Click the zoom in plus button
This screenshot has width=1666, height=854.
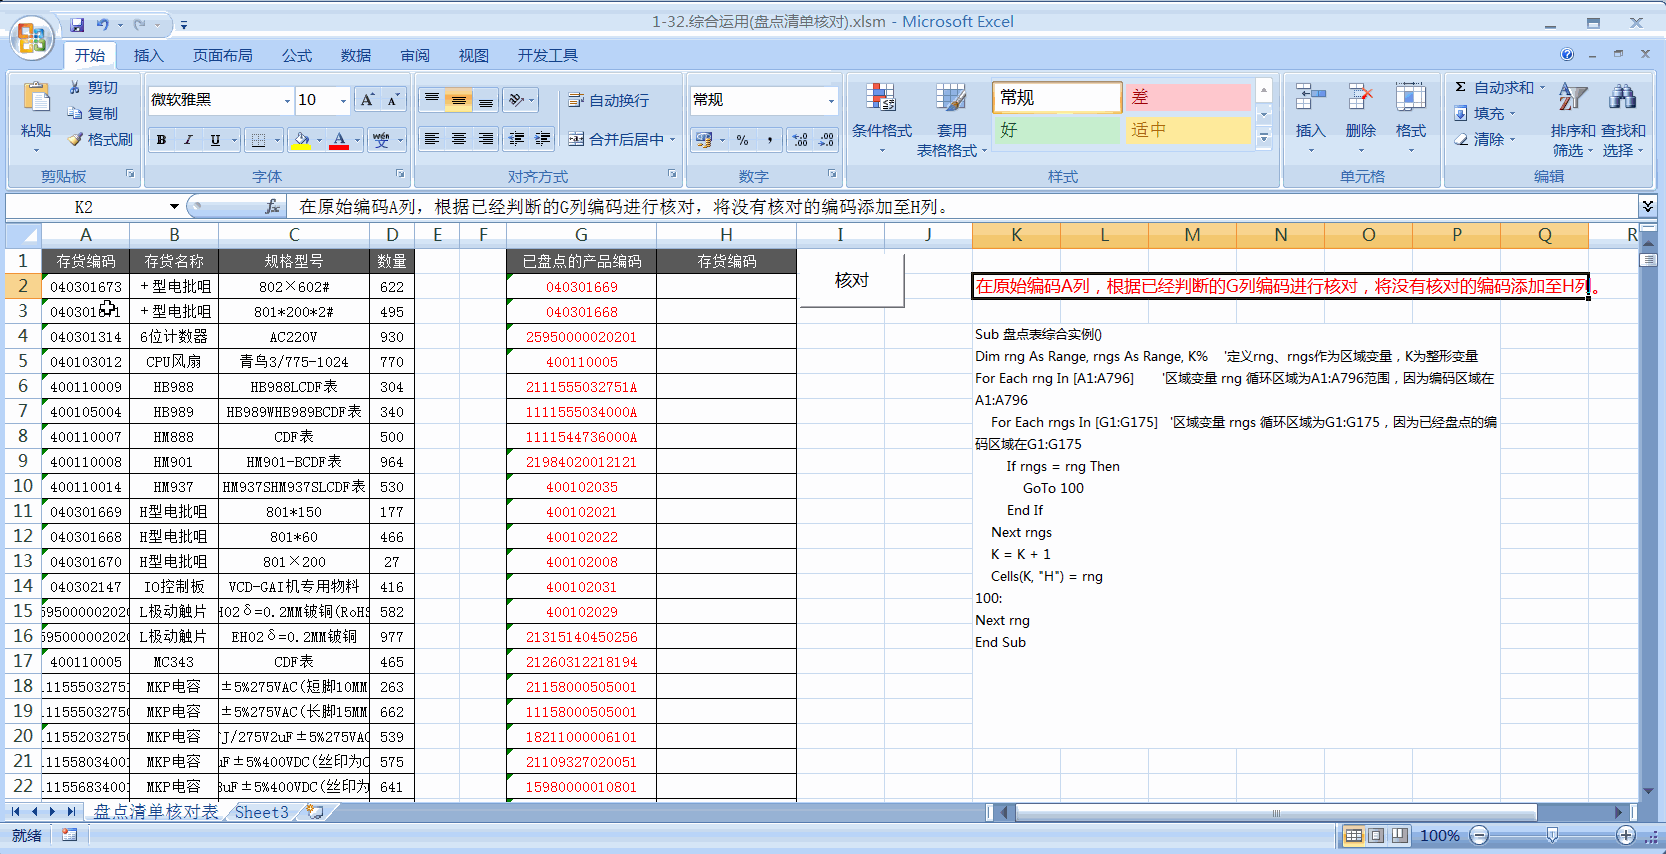[1626, 835]
